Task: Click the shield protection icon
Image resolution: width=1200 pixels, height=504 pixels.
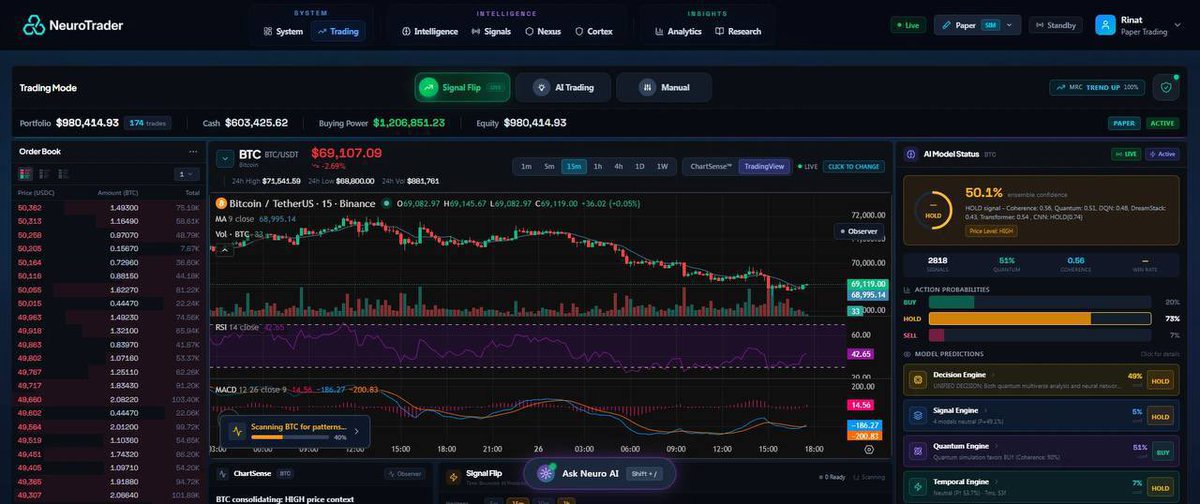Action: (1165, 87)
